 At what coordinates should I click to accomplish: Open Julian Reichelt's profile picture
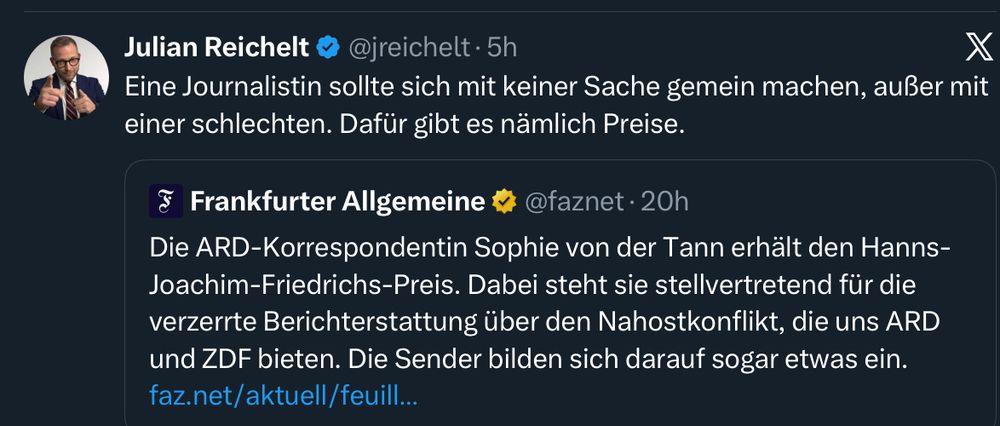click(66, 78)
